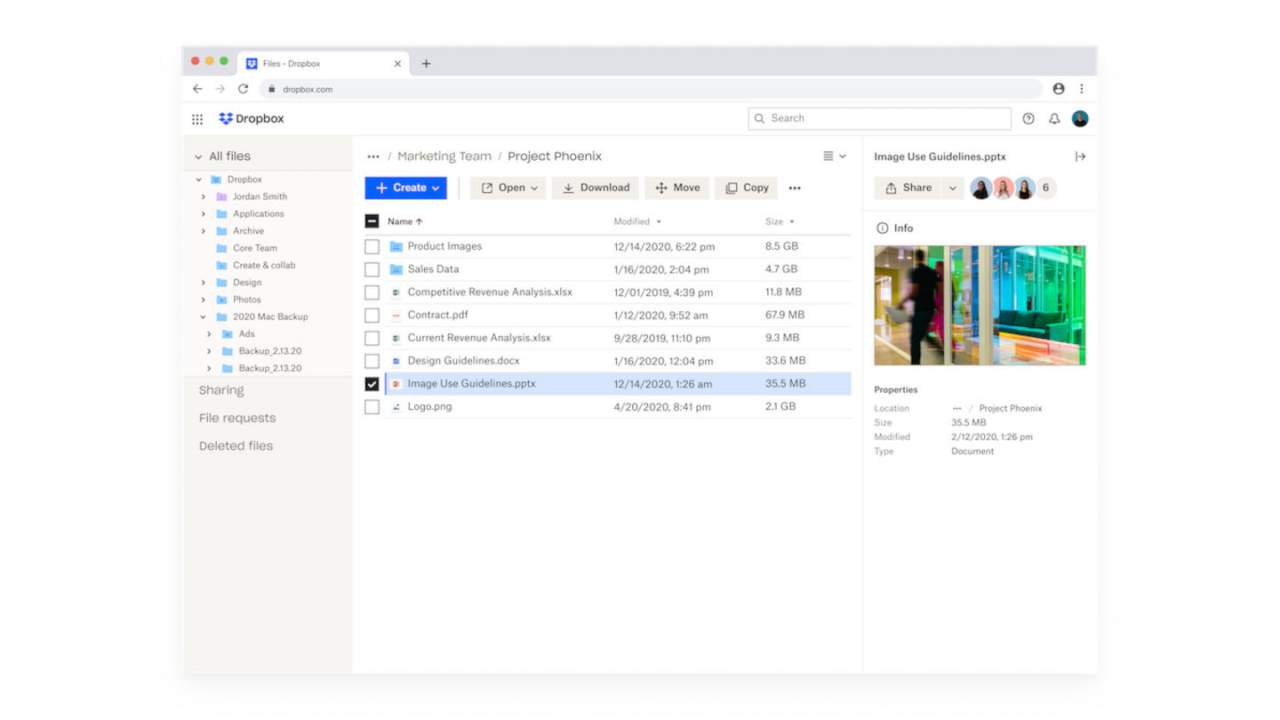This screenshot has height=720, width=1280.
Task: Collapse the All files section
Action: 199,157
